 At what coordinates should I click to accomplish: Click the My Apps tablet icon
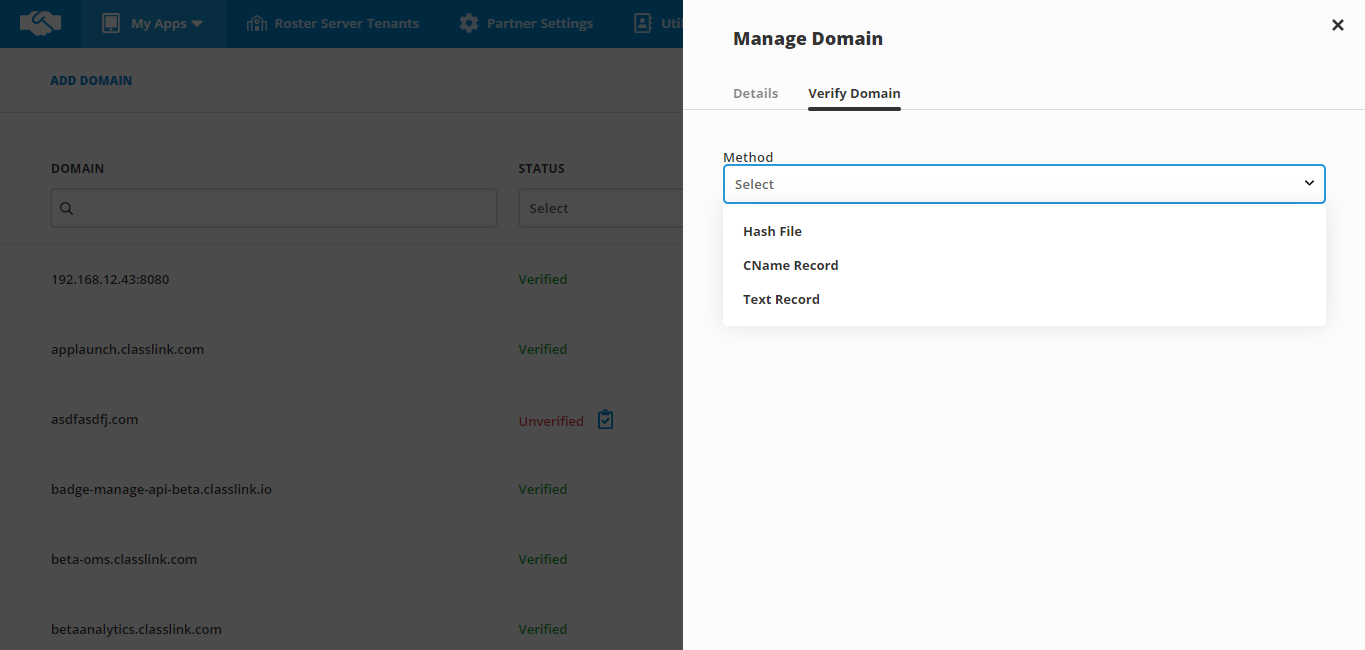pos(111,23)
